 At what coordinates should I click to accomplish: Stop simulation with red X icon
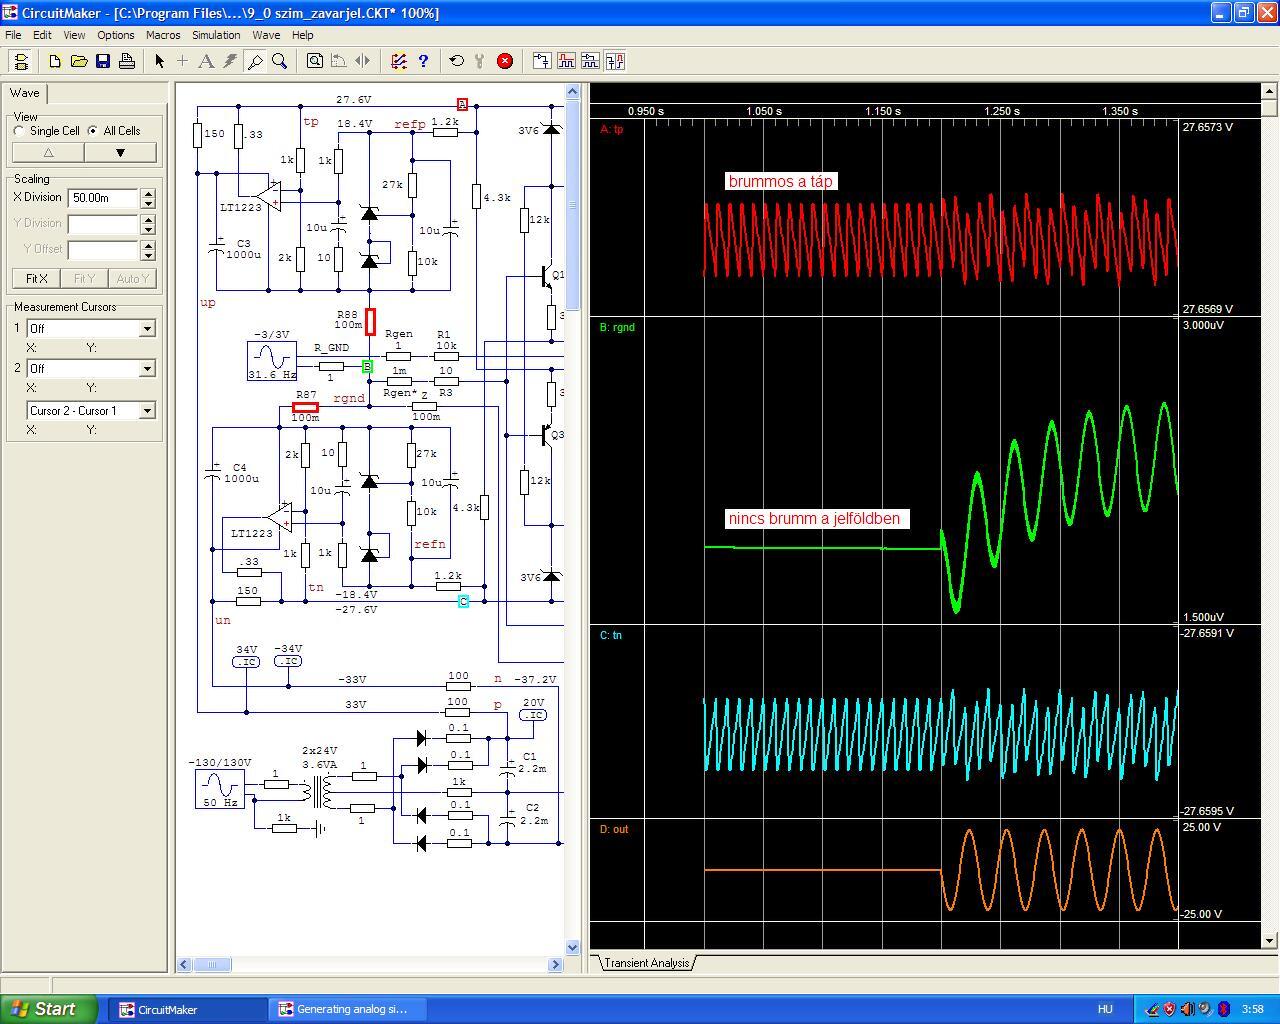(505, 61)
